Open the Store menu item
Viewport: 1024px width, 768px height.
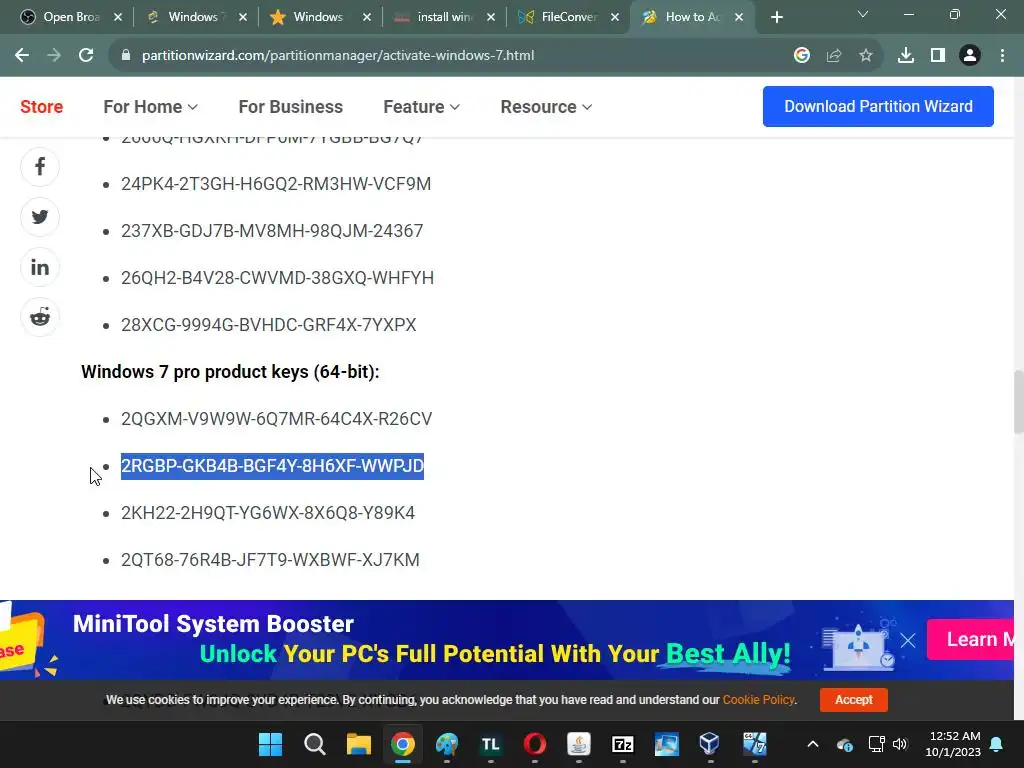tap(42, 107)
